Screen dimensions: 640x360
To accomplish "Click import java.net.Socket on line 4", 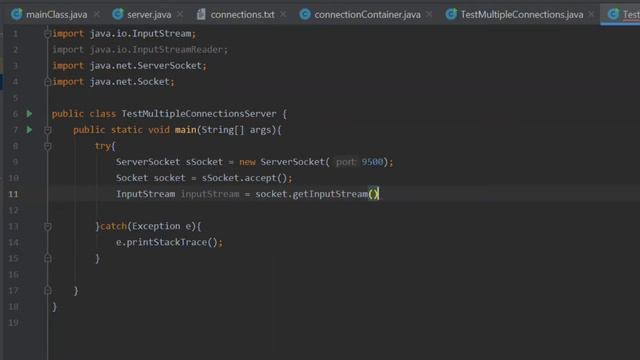I will pos(113,82).
